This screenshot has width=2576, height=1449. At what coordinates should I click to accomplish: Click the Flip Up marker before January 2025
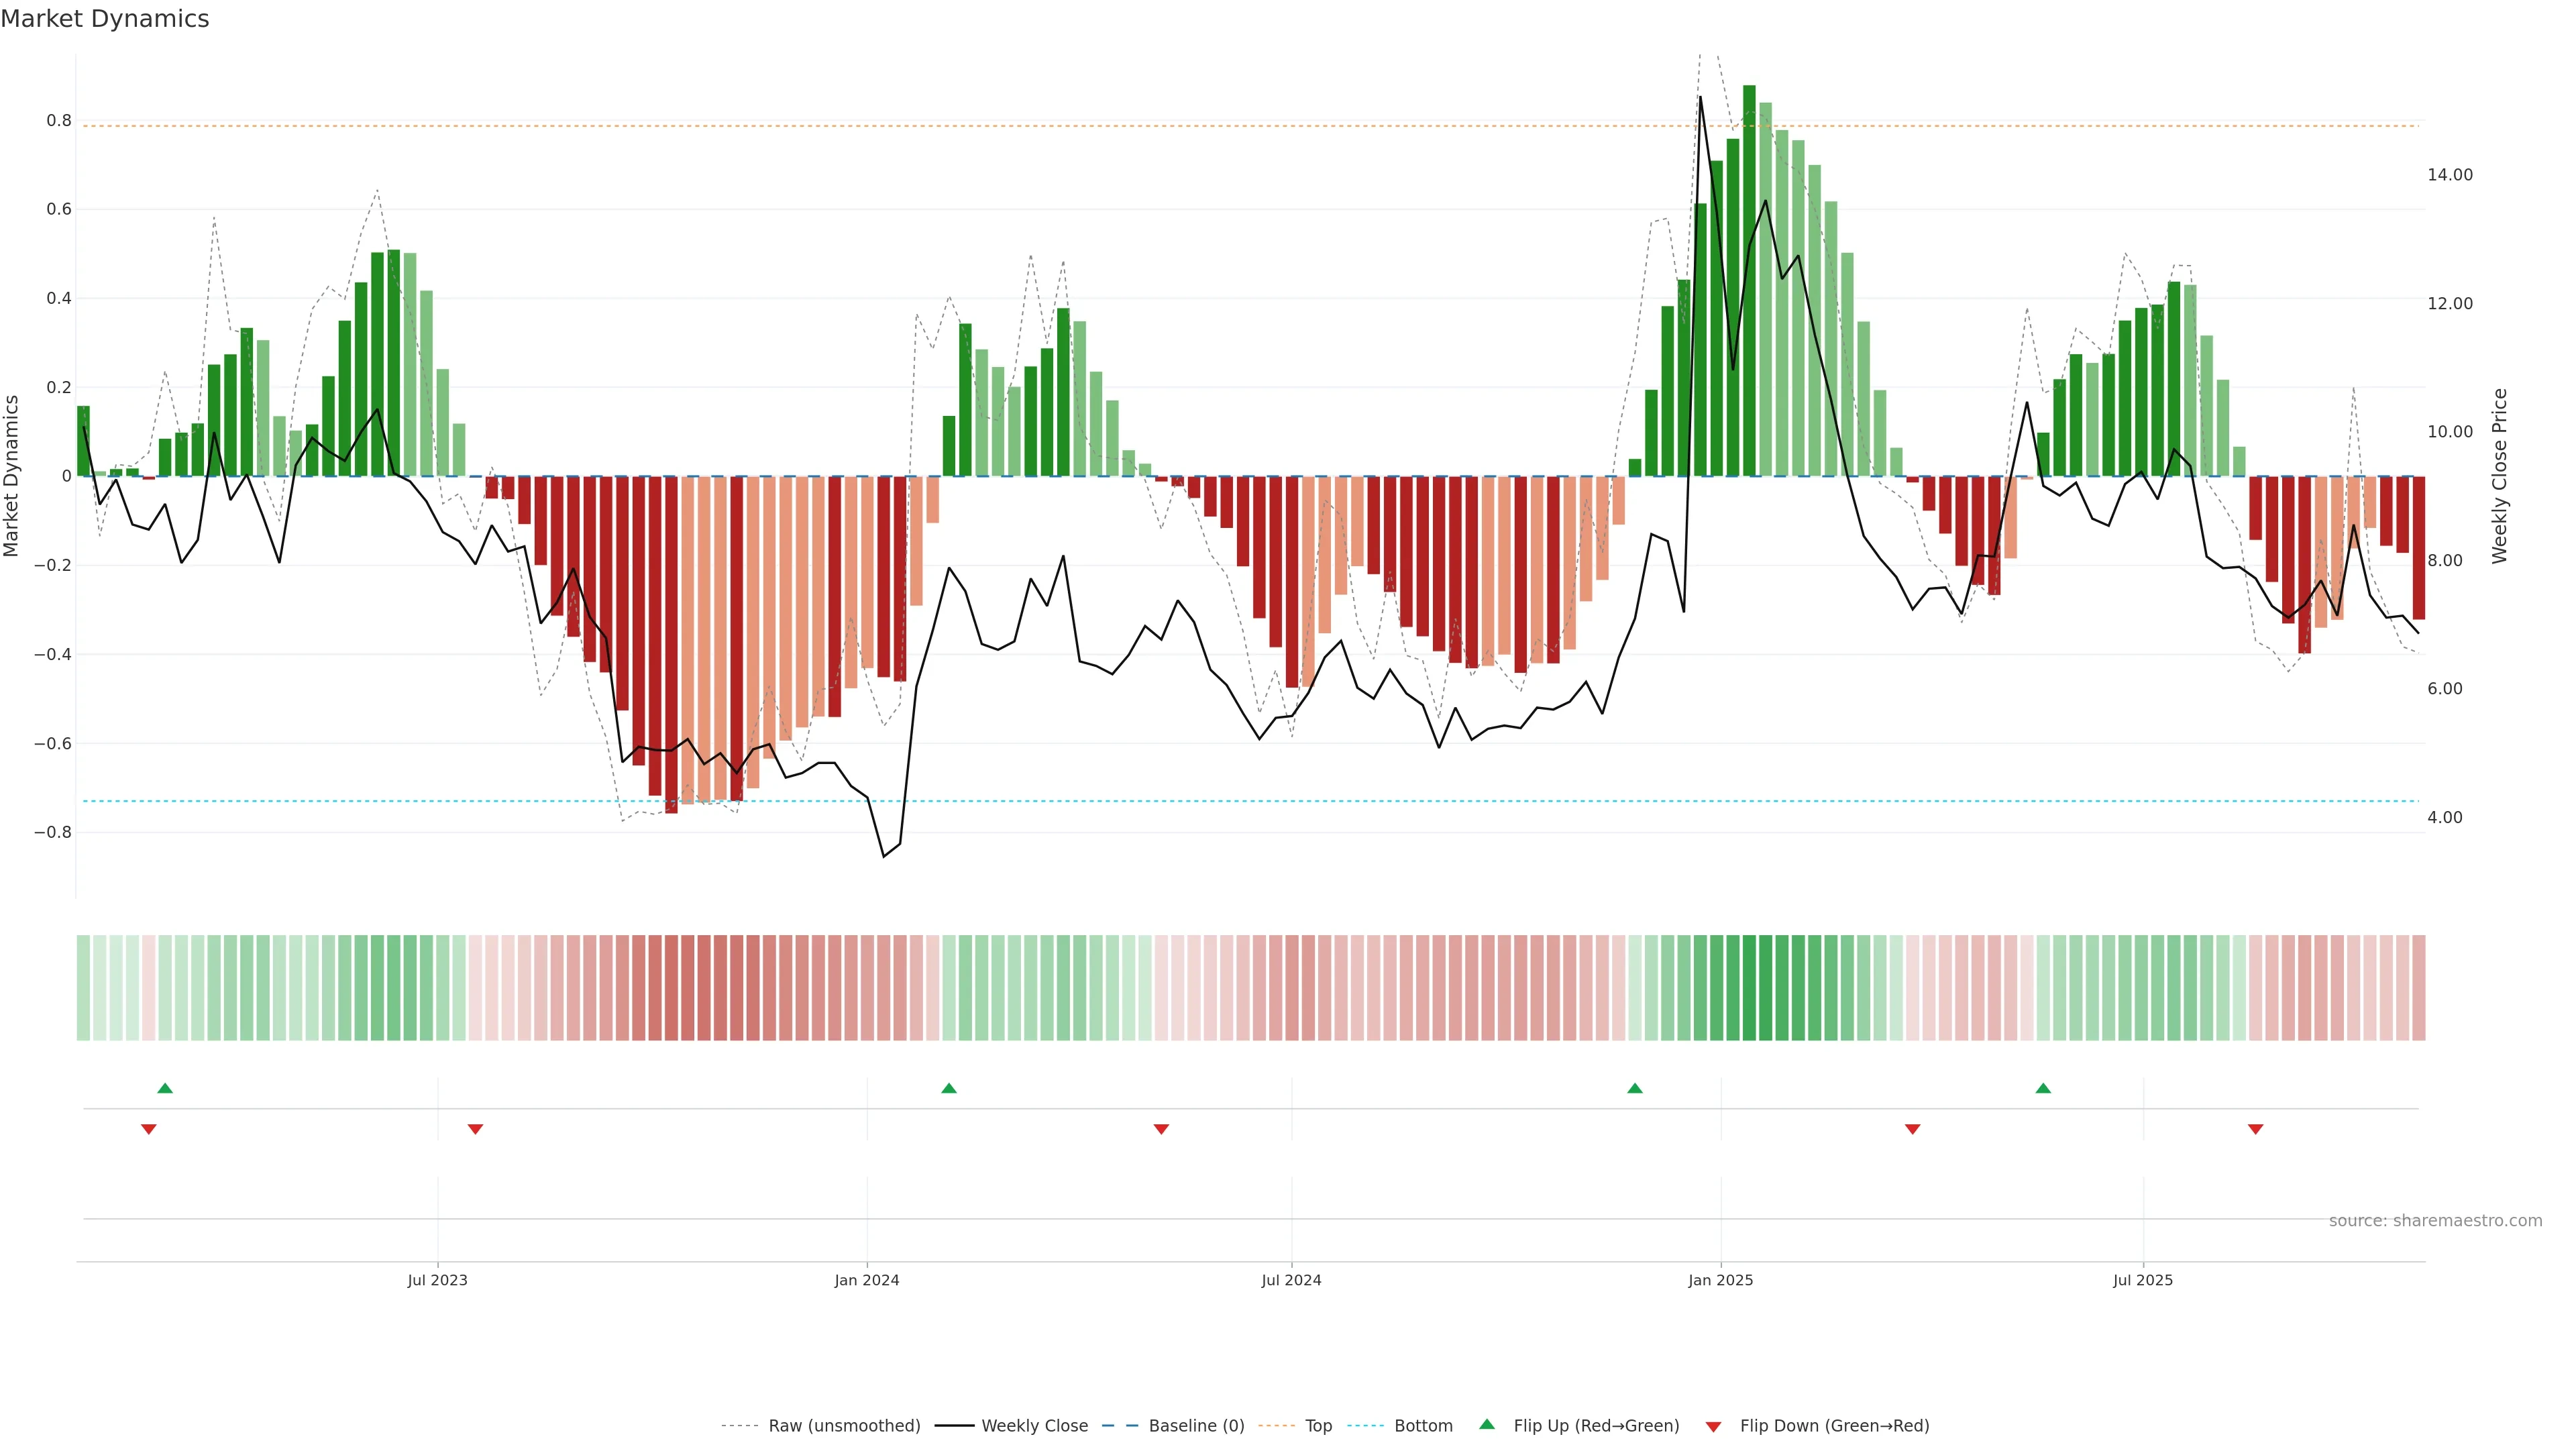pyautogui.click(x=1635, y=1088)
